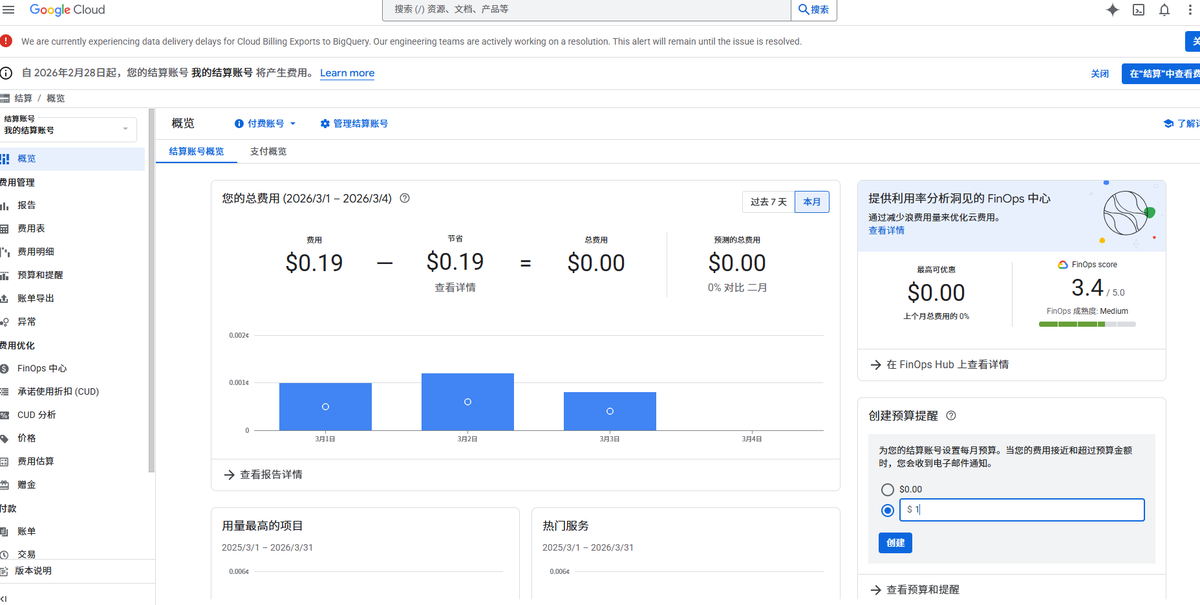1200x605 pixels.
Task: Open the 付费账号 dropdown
Action: pos(265,124)
